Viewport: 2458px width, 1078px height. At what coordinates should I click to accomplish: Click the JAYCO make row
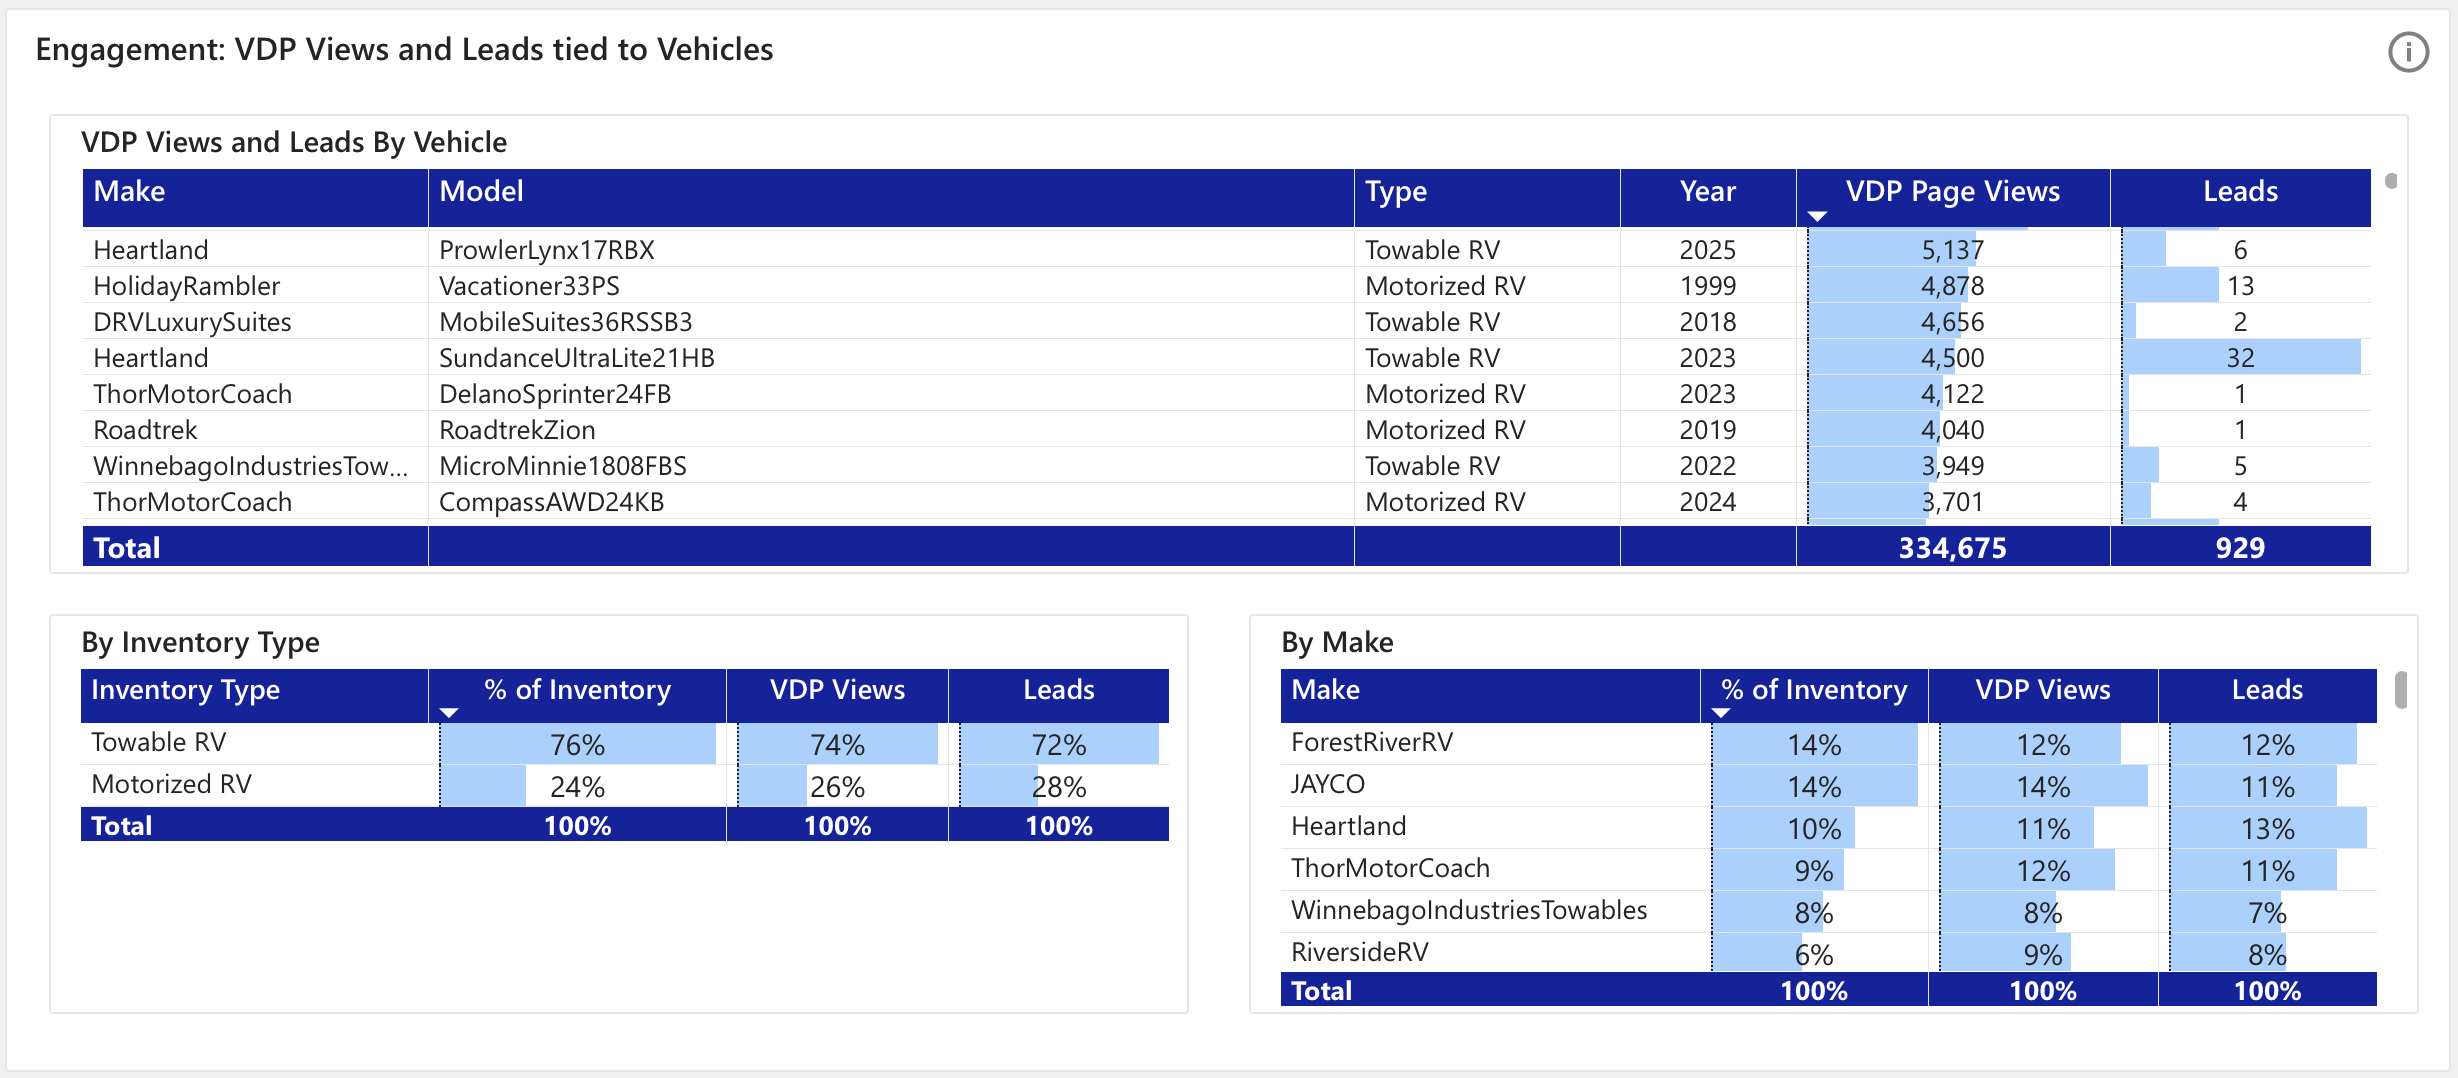coord(1328,785)
